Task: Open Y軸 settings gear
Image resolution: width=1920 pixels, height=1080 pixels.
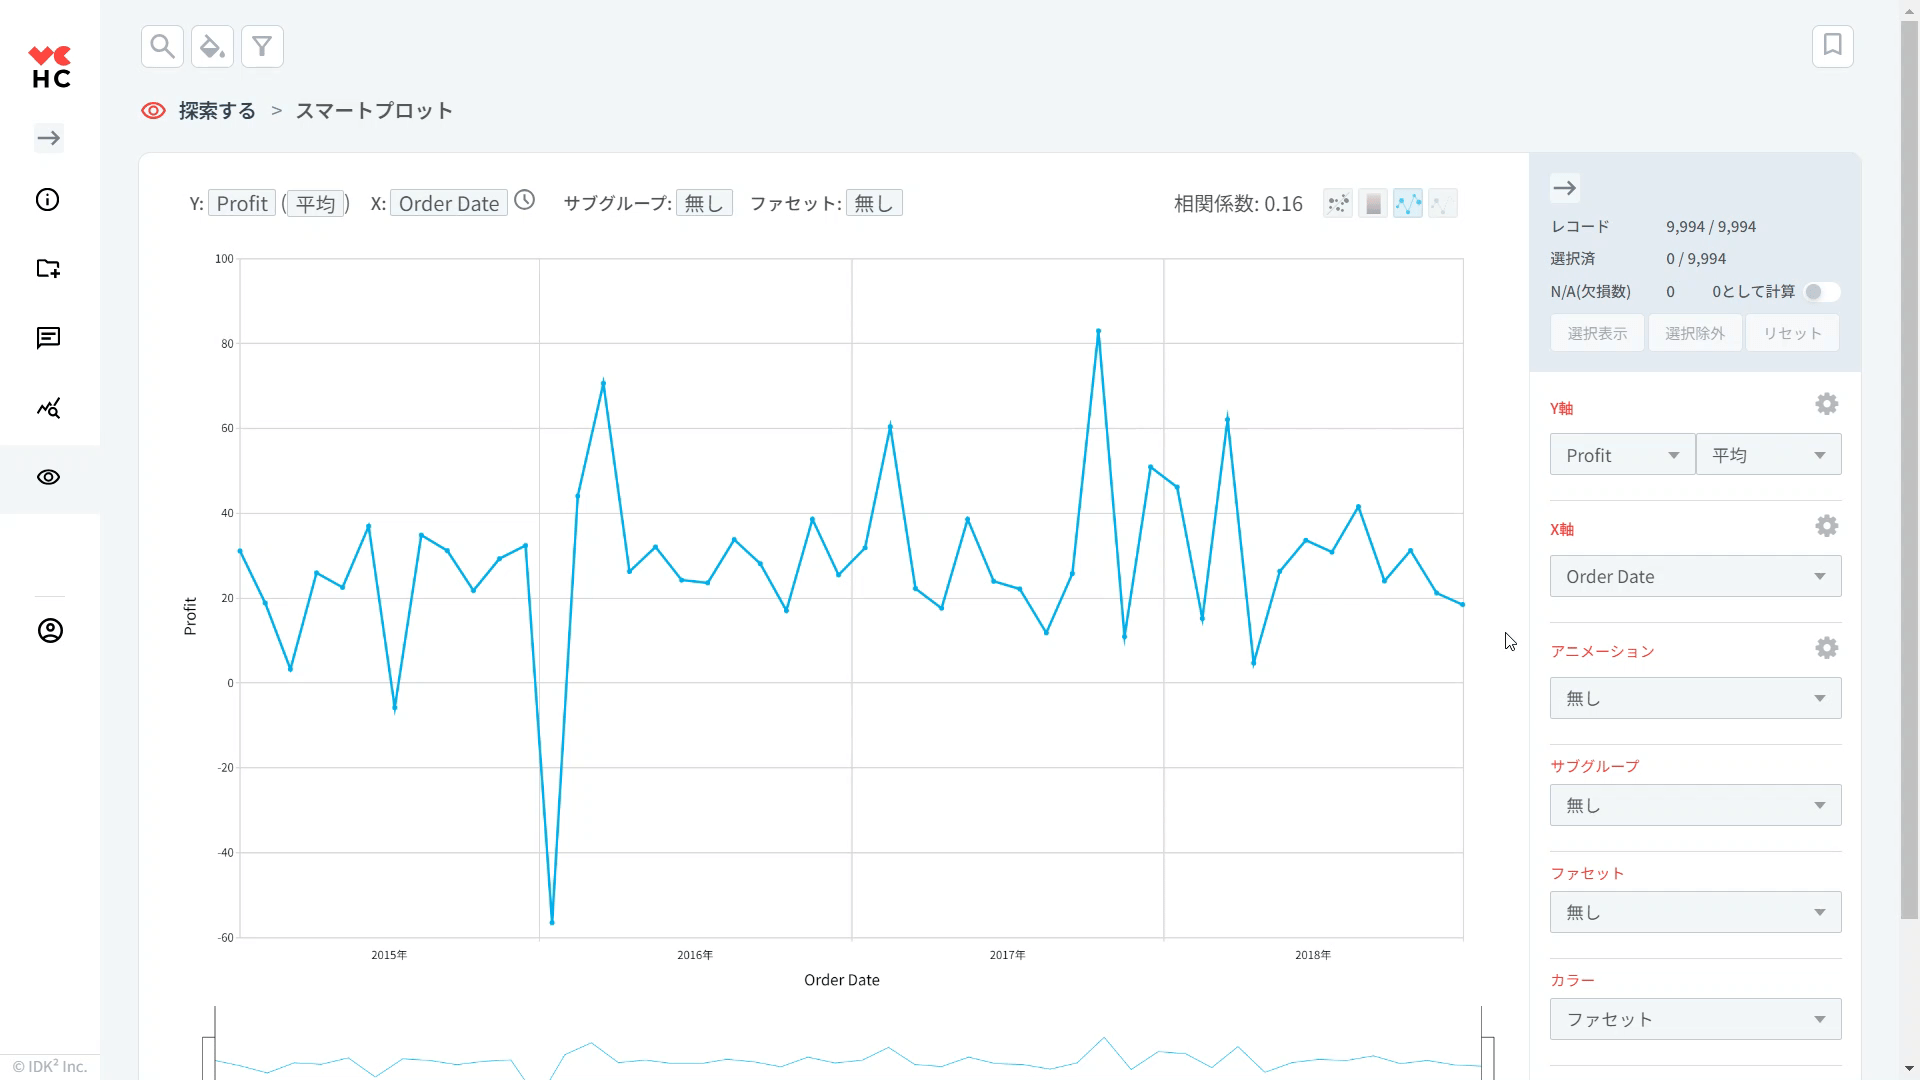Action: 1826,404
